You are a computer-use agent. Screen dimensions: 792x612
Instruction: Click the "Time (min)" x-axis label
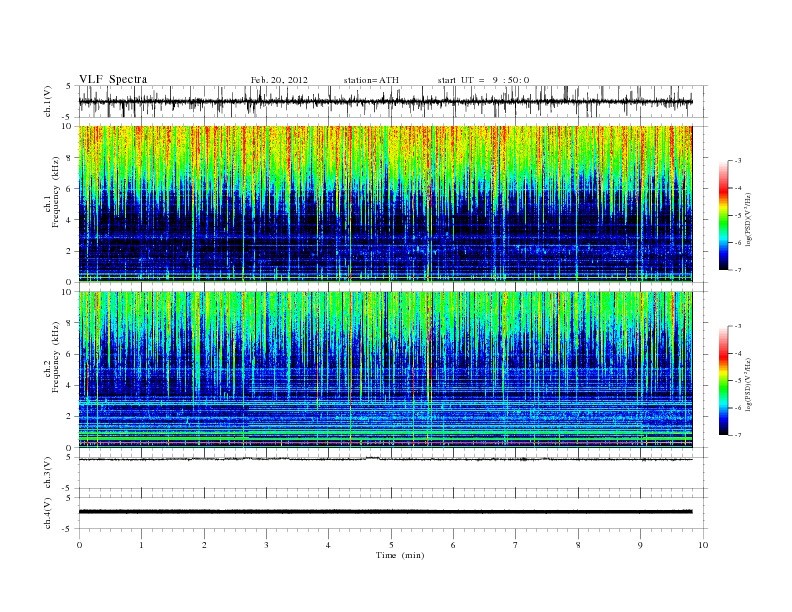click(x=400, y=555)
